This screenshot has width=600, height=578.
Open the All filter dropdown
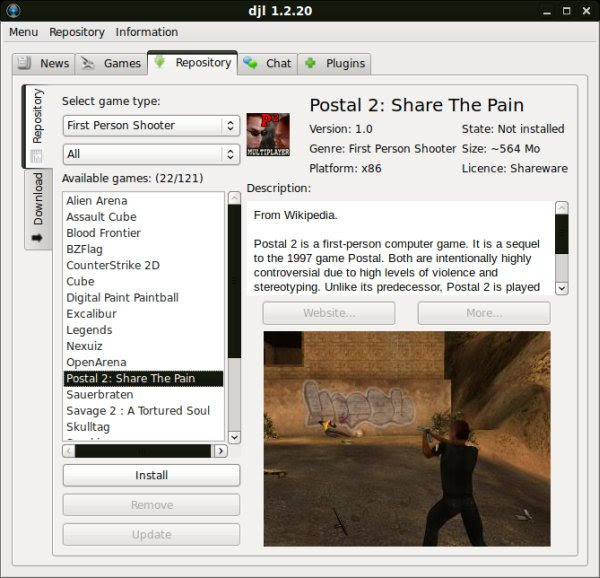point(152,154)
